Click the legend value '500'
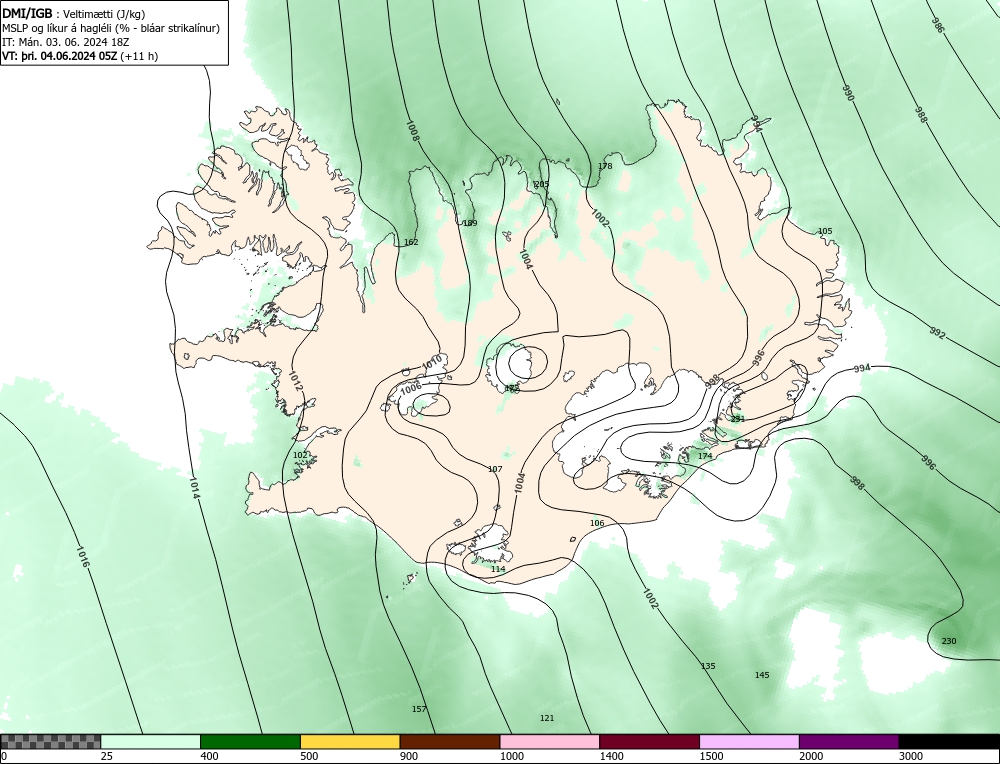The image size is (1000, 764). tap(309, 756)
